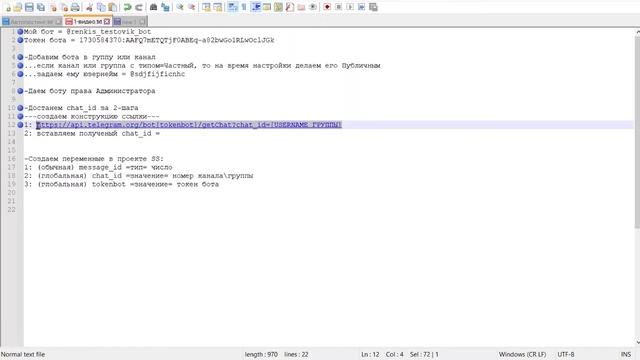Zoom in using the magnifier icon

[x=180, y=7]
